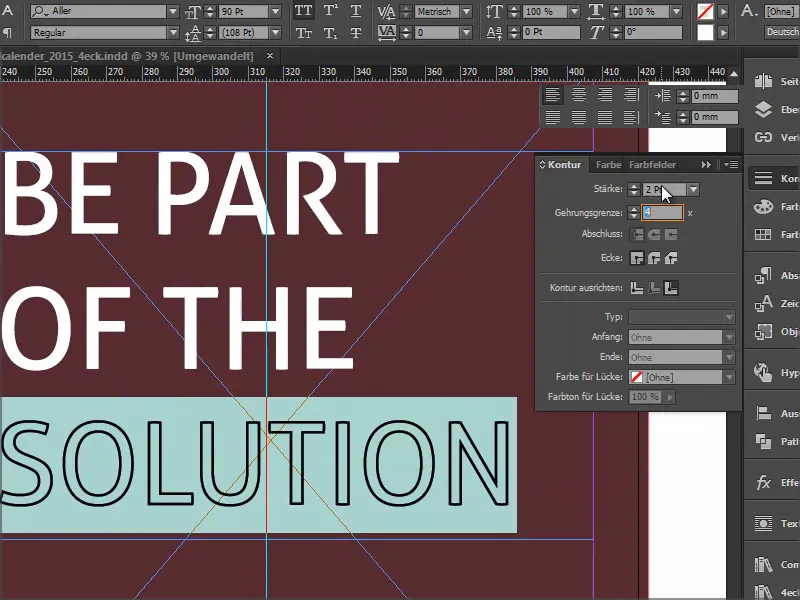Open the Stärke stroke weight dropdown
Screen dimensions: 800x600
(x=693, y=189)
